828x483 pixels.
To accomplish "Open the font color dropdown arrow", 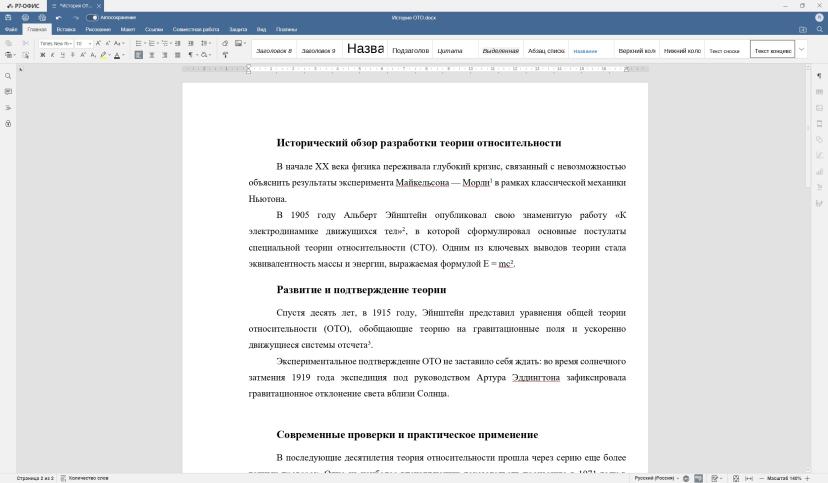I will point(124,55).
